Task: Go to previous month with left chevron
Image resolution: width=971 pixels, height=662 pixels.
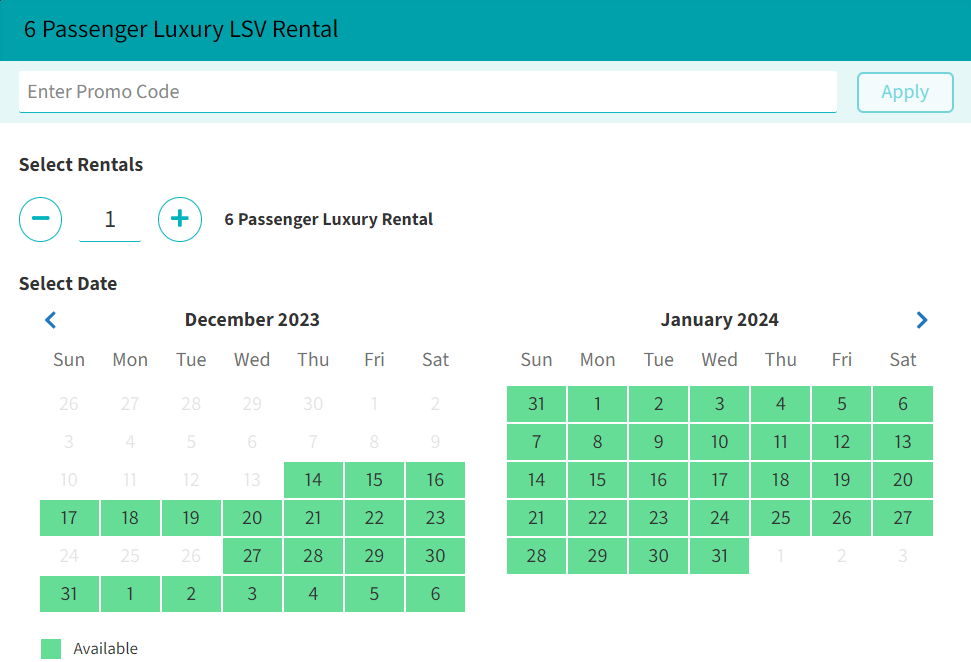Action: pos(51,320)
